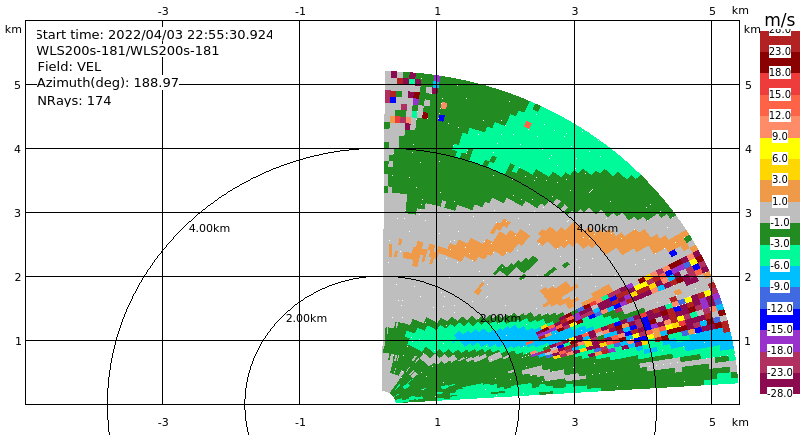The height and width of the screenshot is (435, 800).
Task: Click the 5 tick on the top axis
Action: 712,11
